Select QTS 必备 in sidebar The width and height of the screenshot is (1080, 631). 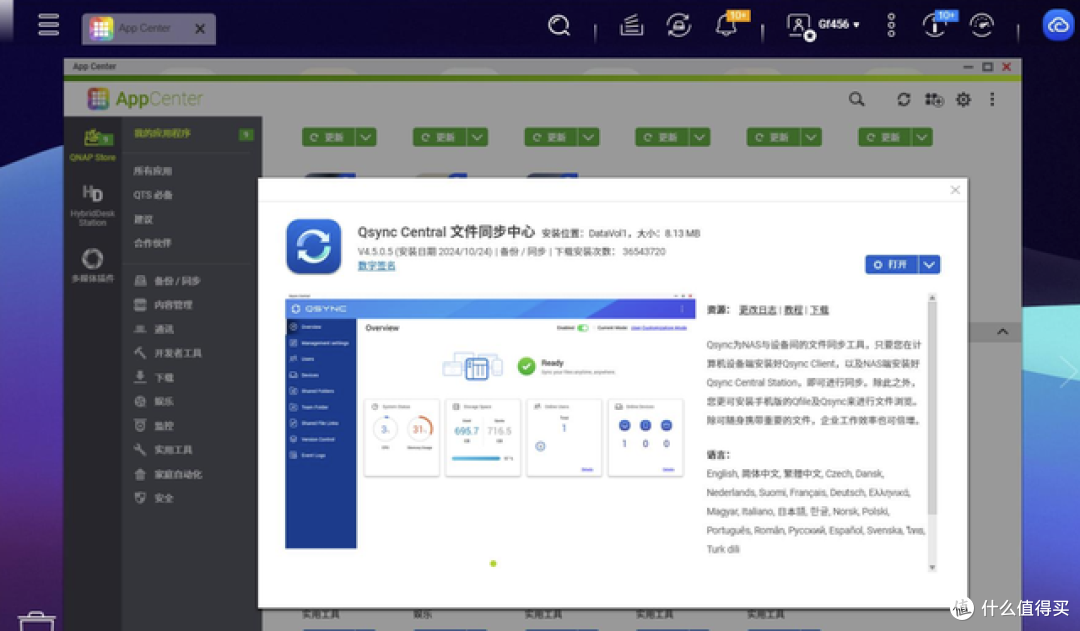click(153, 195)
